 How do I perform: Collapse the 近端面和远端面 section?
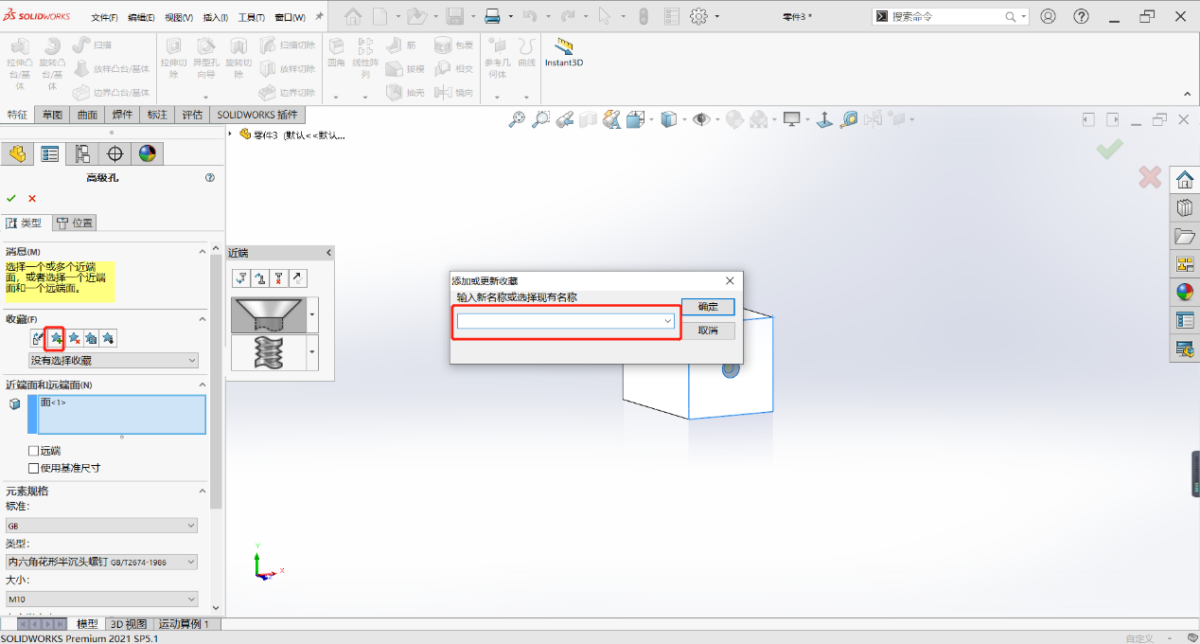pyautogui.click(x=203, y=385)
